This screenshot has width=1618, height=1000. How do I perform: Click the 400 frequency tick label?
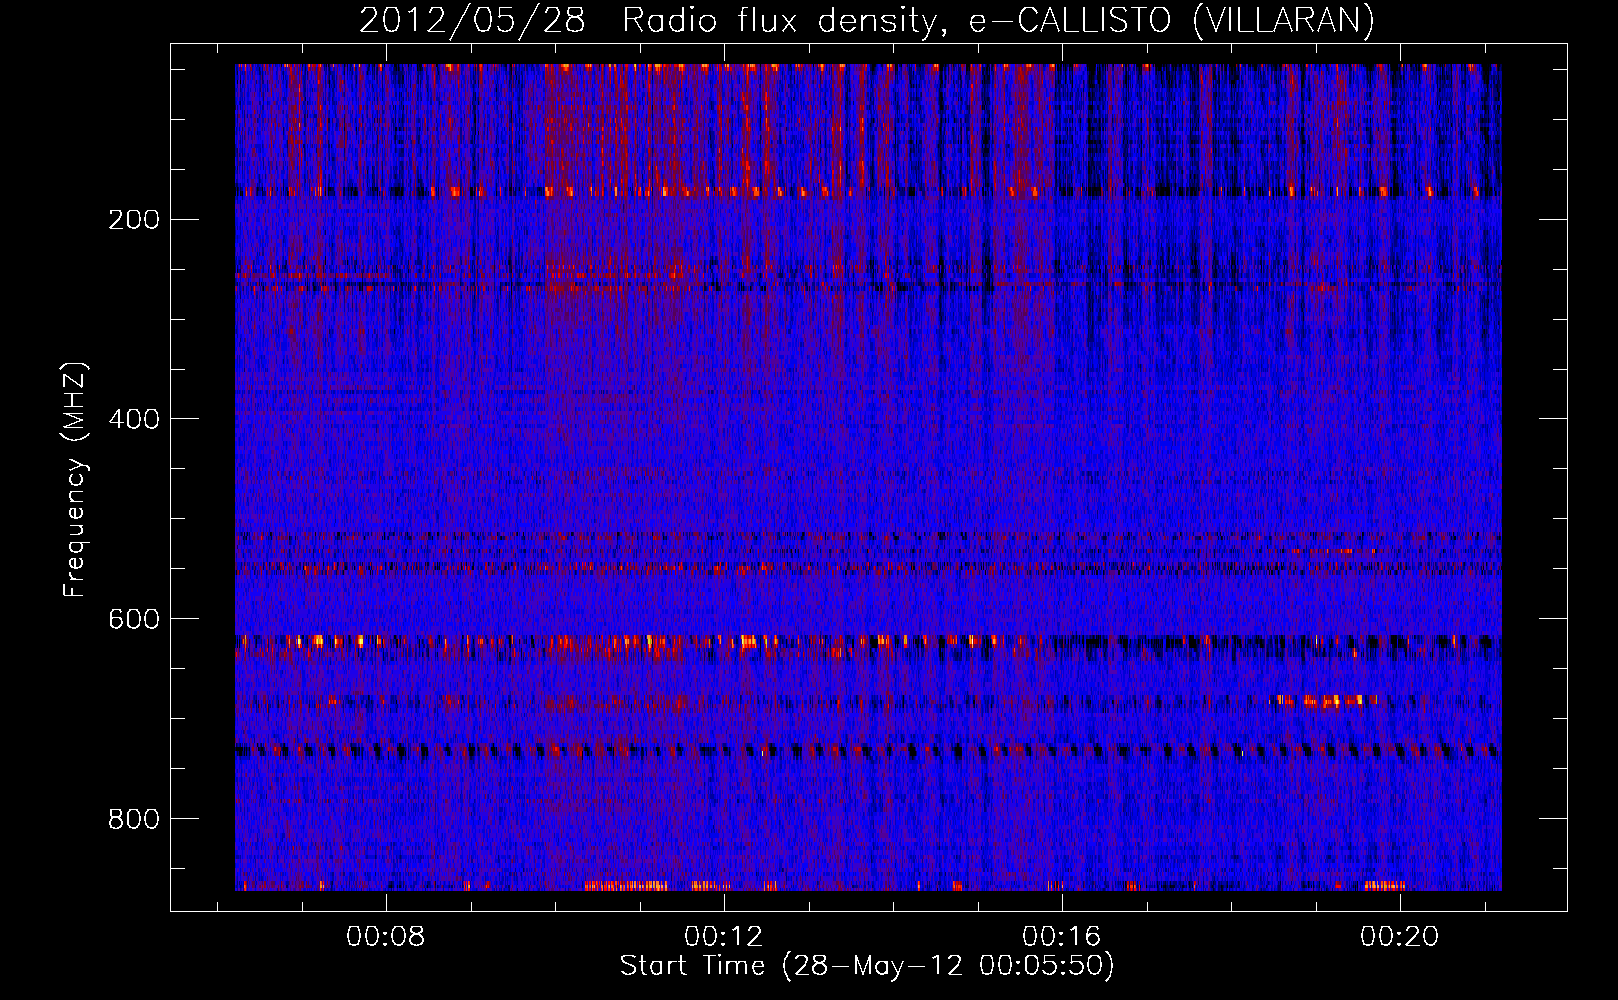[x=133, y=419]
